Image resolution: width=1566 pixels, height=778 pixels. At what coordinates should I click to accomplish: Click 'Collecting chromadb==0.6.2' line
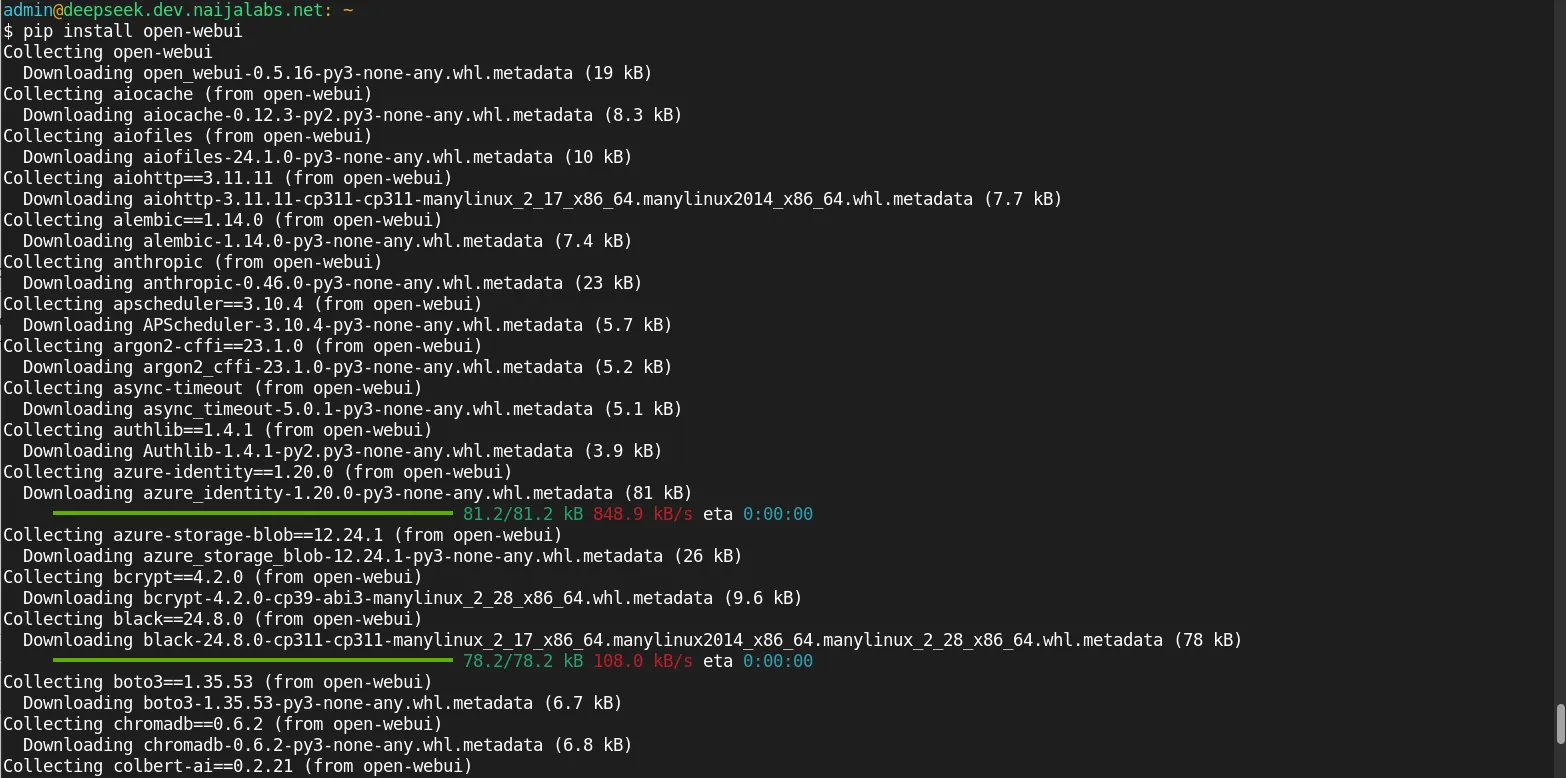point(223,724)
